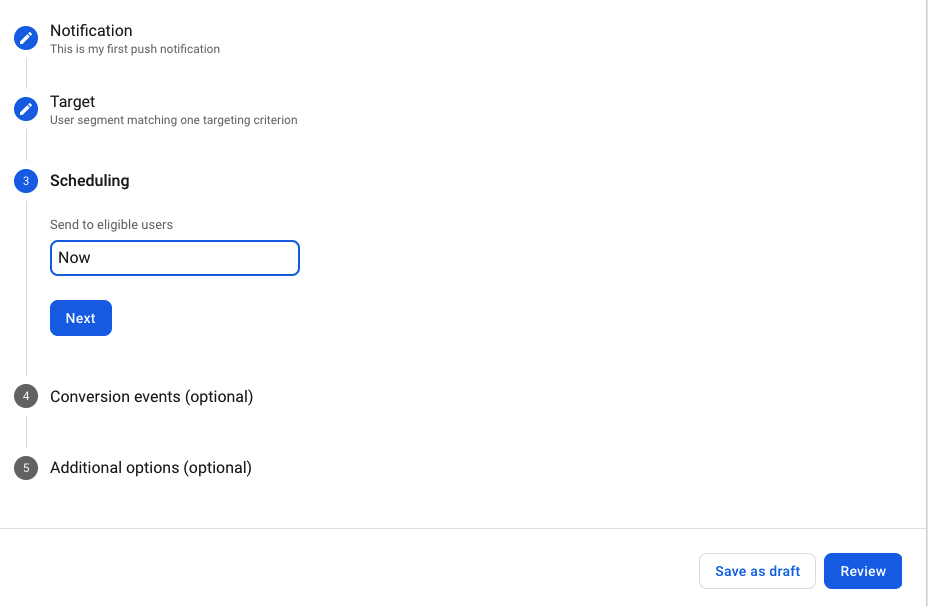This screenshot has width=928, height=606.
Task: Open the "Now" scheduling dropdown
Action: [x=175, y=258]
